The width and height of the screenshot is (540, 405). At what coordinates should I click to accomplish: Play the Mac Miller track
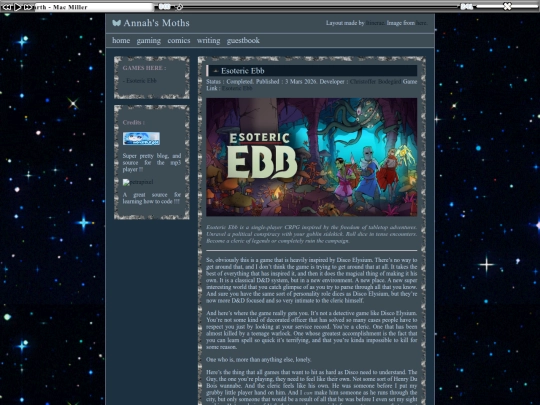coord(17,7)
